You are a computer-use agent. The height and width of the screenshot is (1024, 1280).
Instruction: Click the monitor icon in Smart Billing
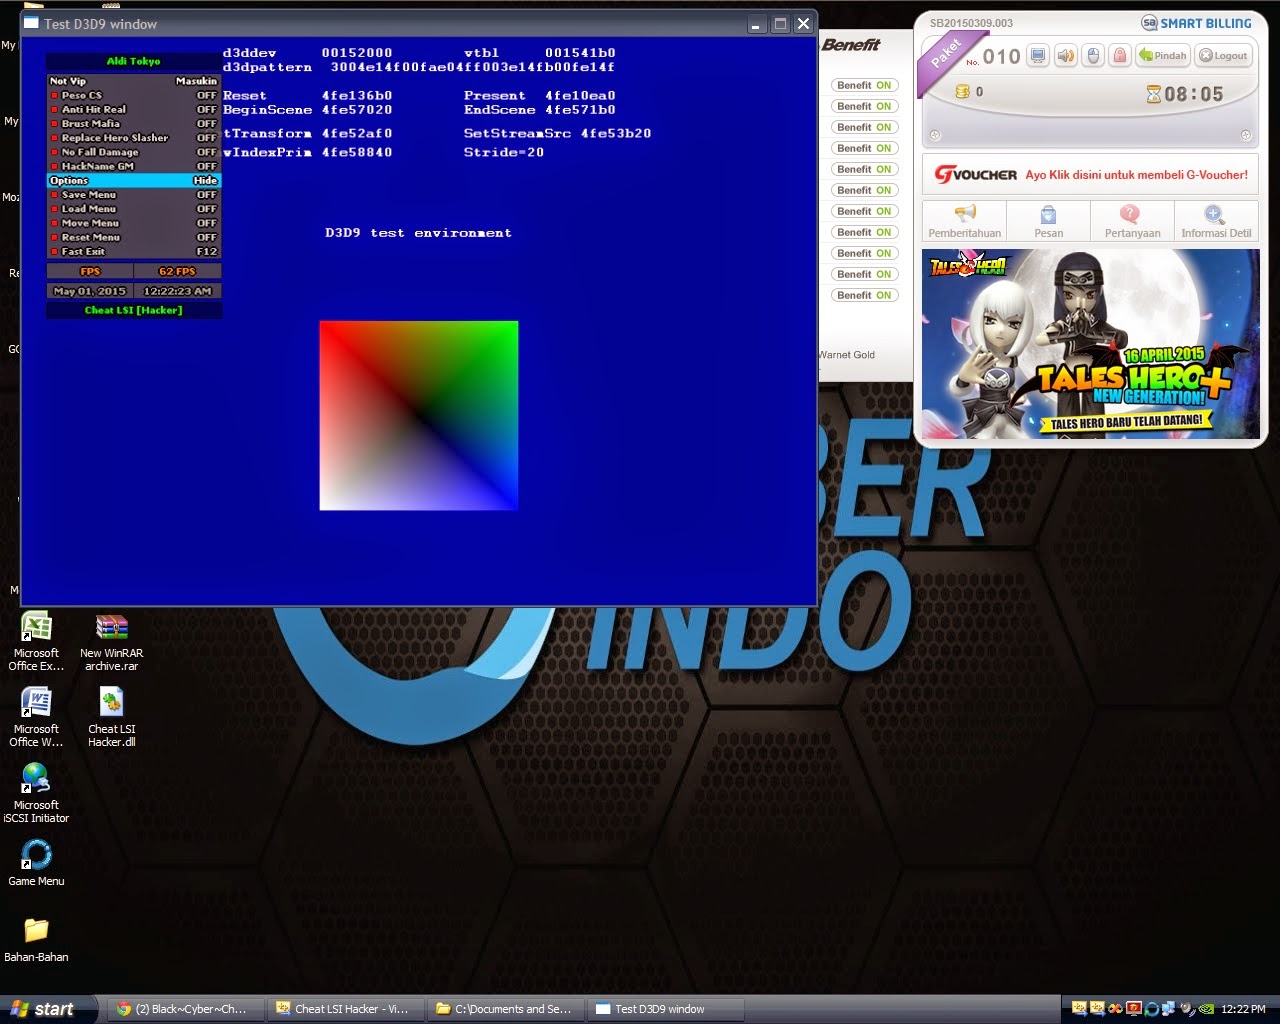pyautogui.click(x=1038, y=56)
